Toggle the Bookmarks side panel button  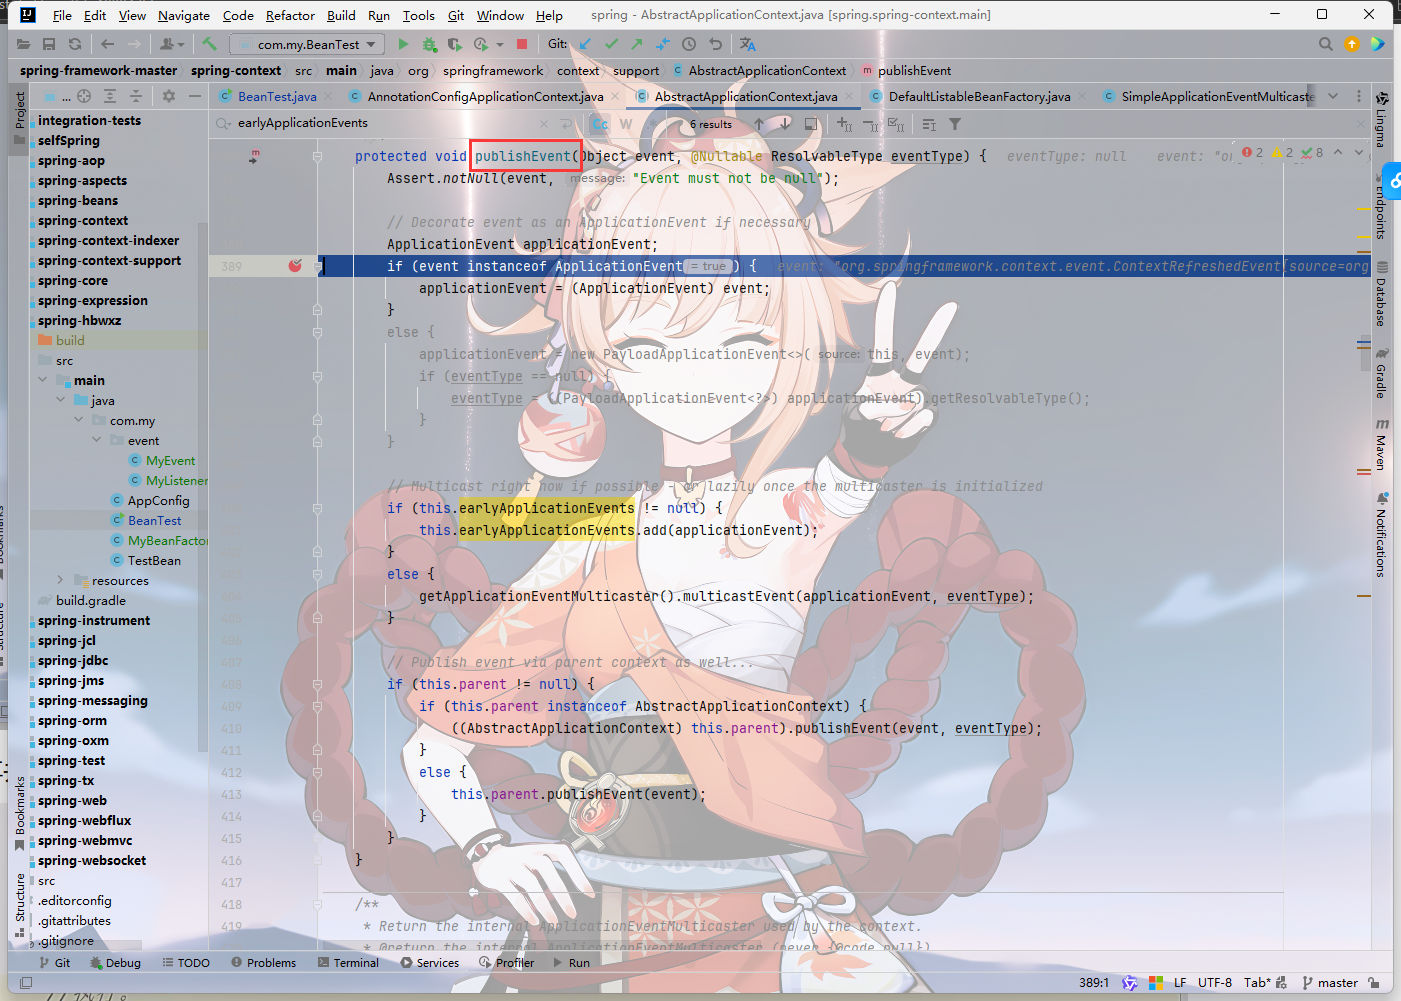[19, 812]
